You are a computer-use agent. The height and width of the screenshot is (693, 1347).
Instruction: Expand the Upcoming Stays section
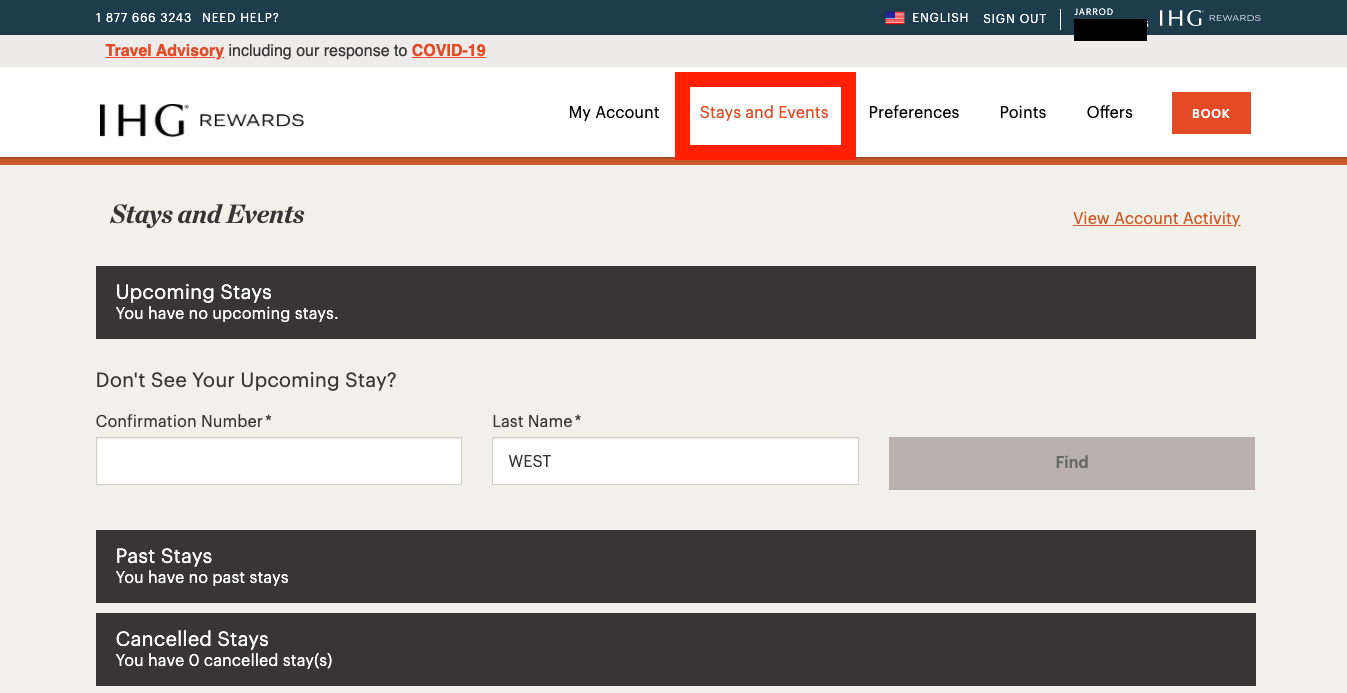tap(676, 302)
